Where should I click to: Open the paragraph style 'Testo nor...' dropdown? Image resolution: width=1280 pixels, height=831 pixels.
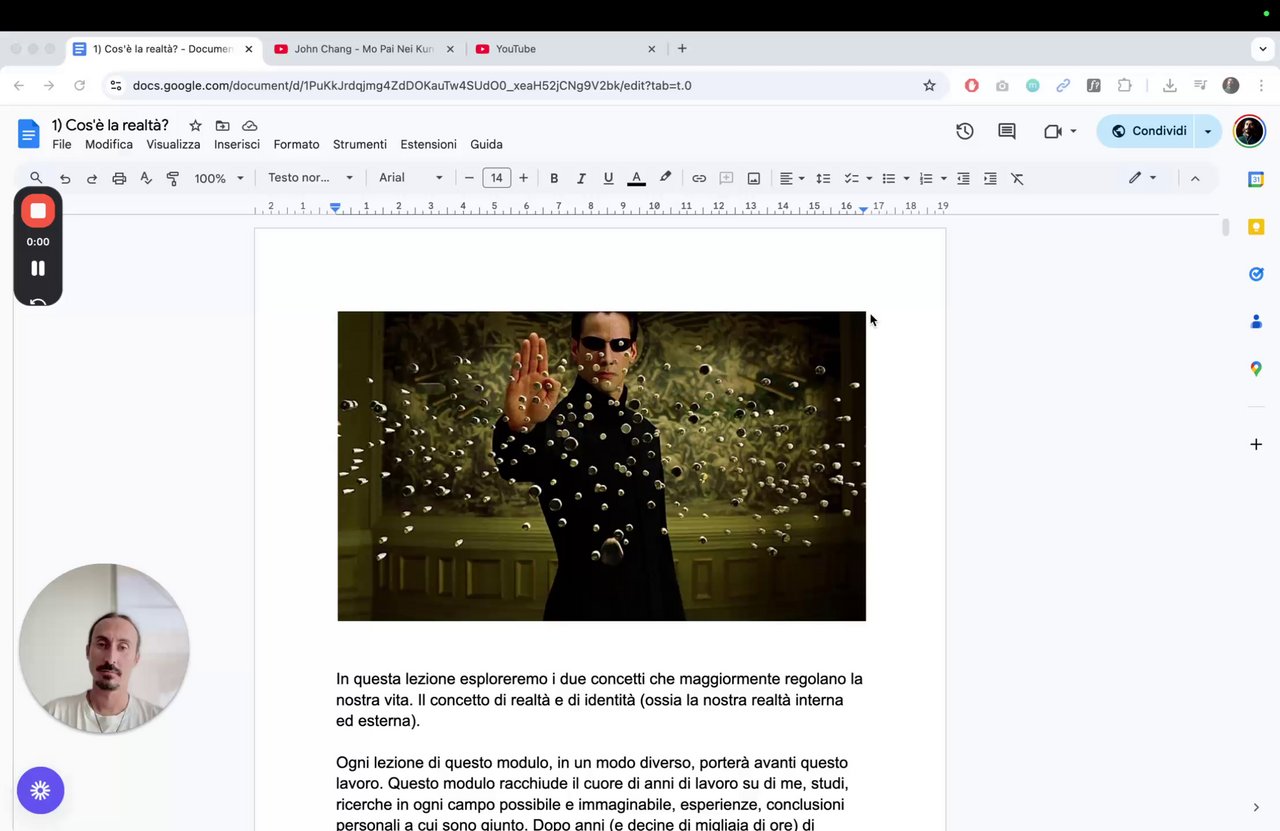coord(311,178)
